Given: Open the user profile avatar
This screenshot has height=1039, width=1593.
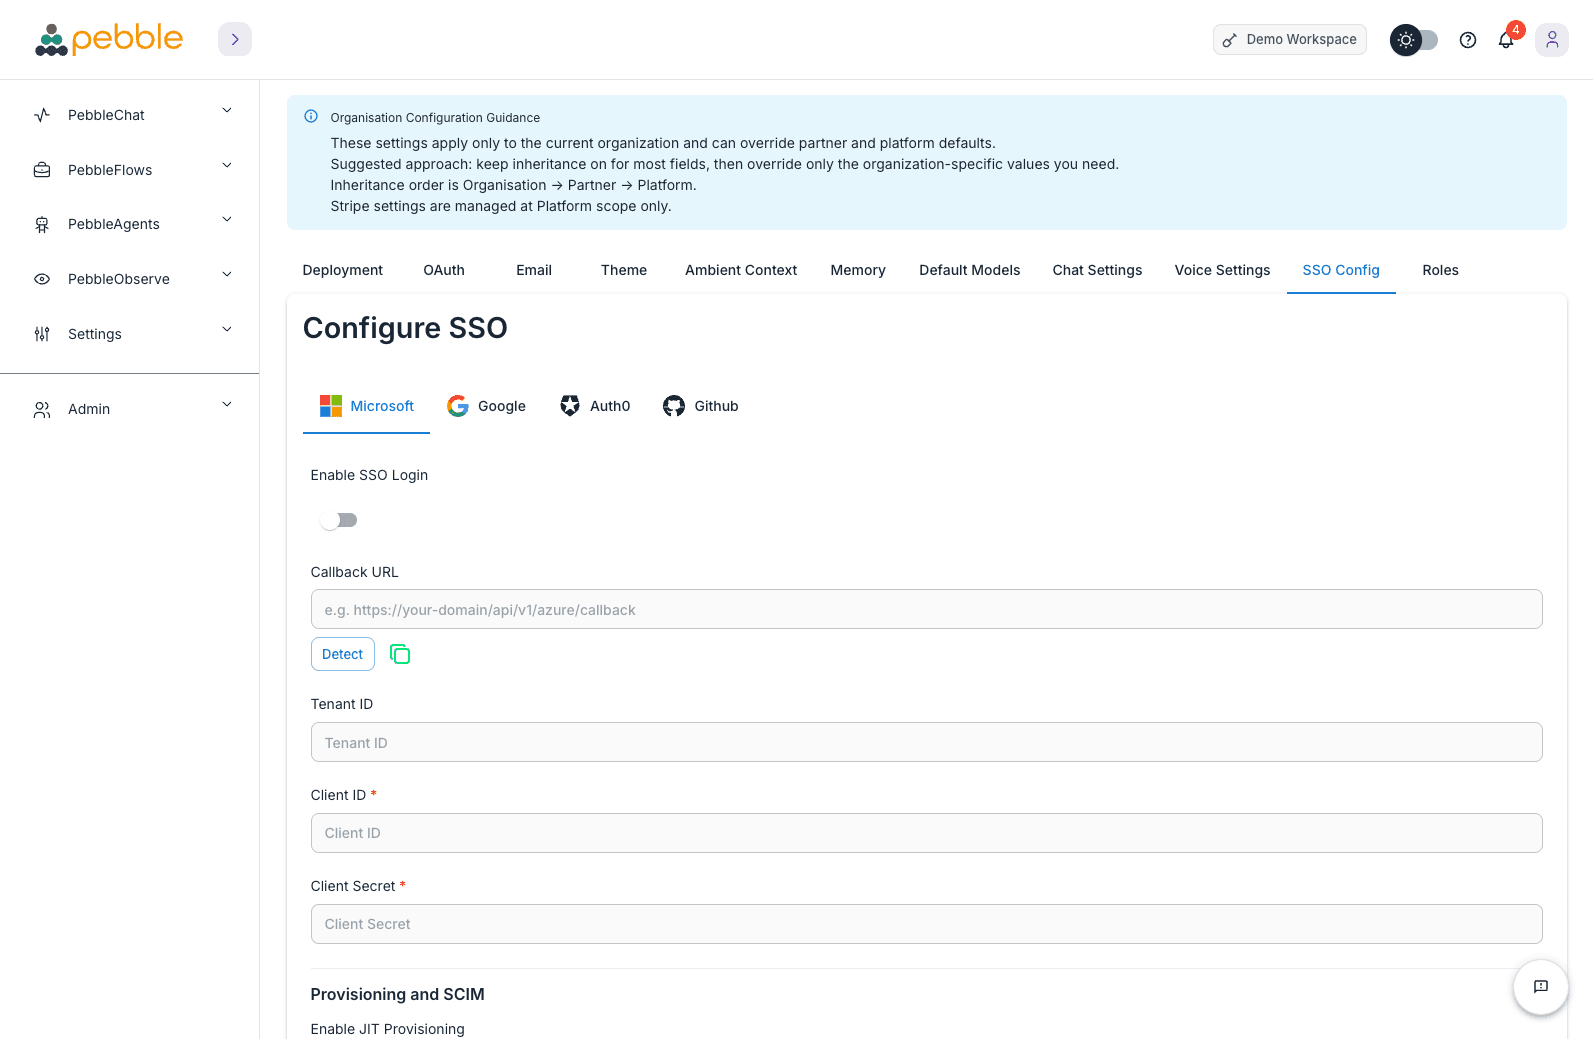Looking at the screenshot, I should pos(1552,39).
